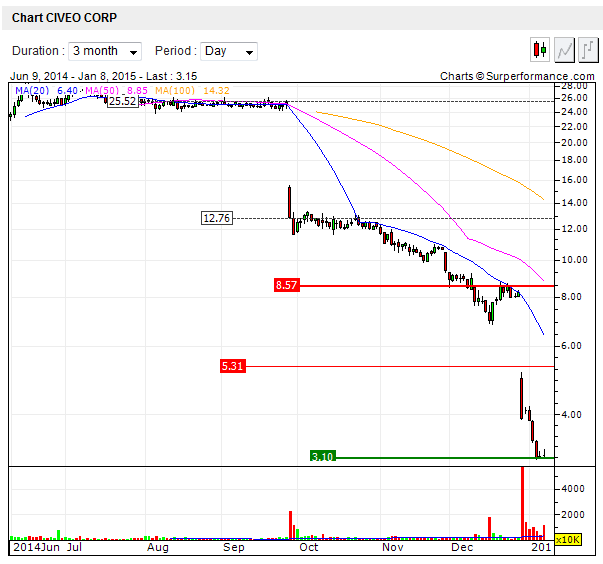
Task: Click the Surperformance.com charts credit link
Action: coord(517,76)
